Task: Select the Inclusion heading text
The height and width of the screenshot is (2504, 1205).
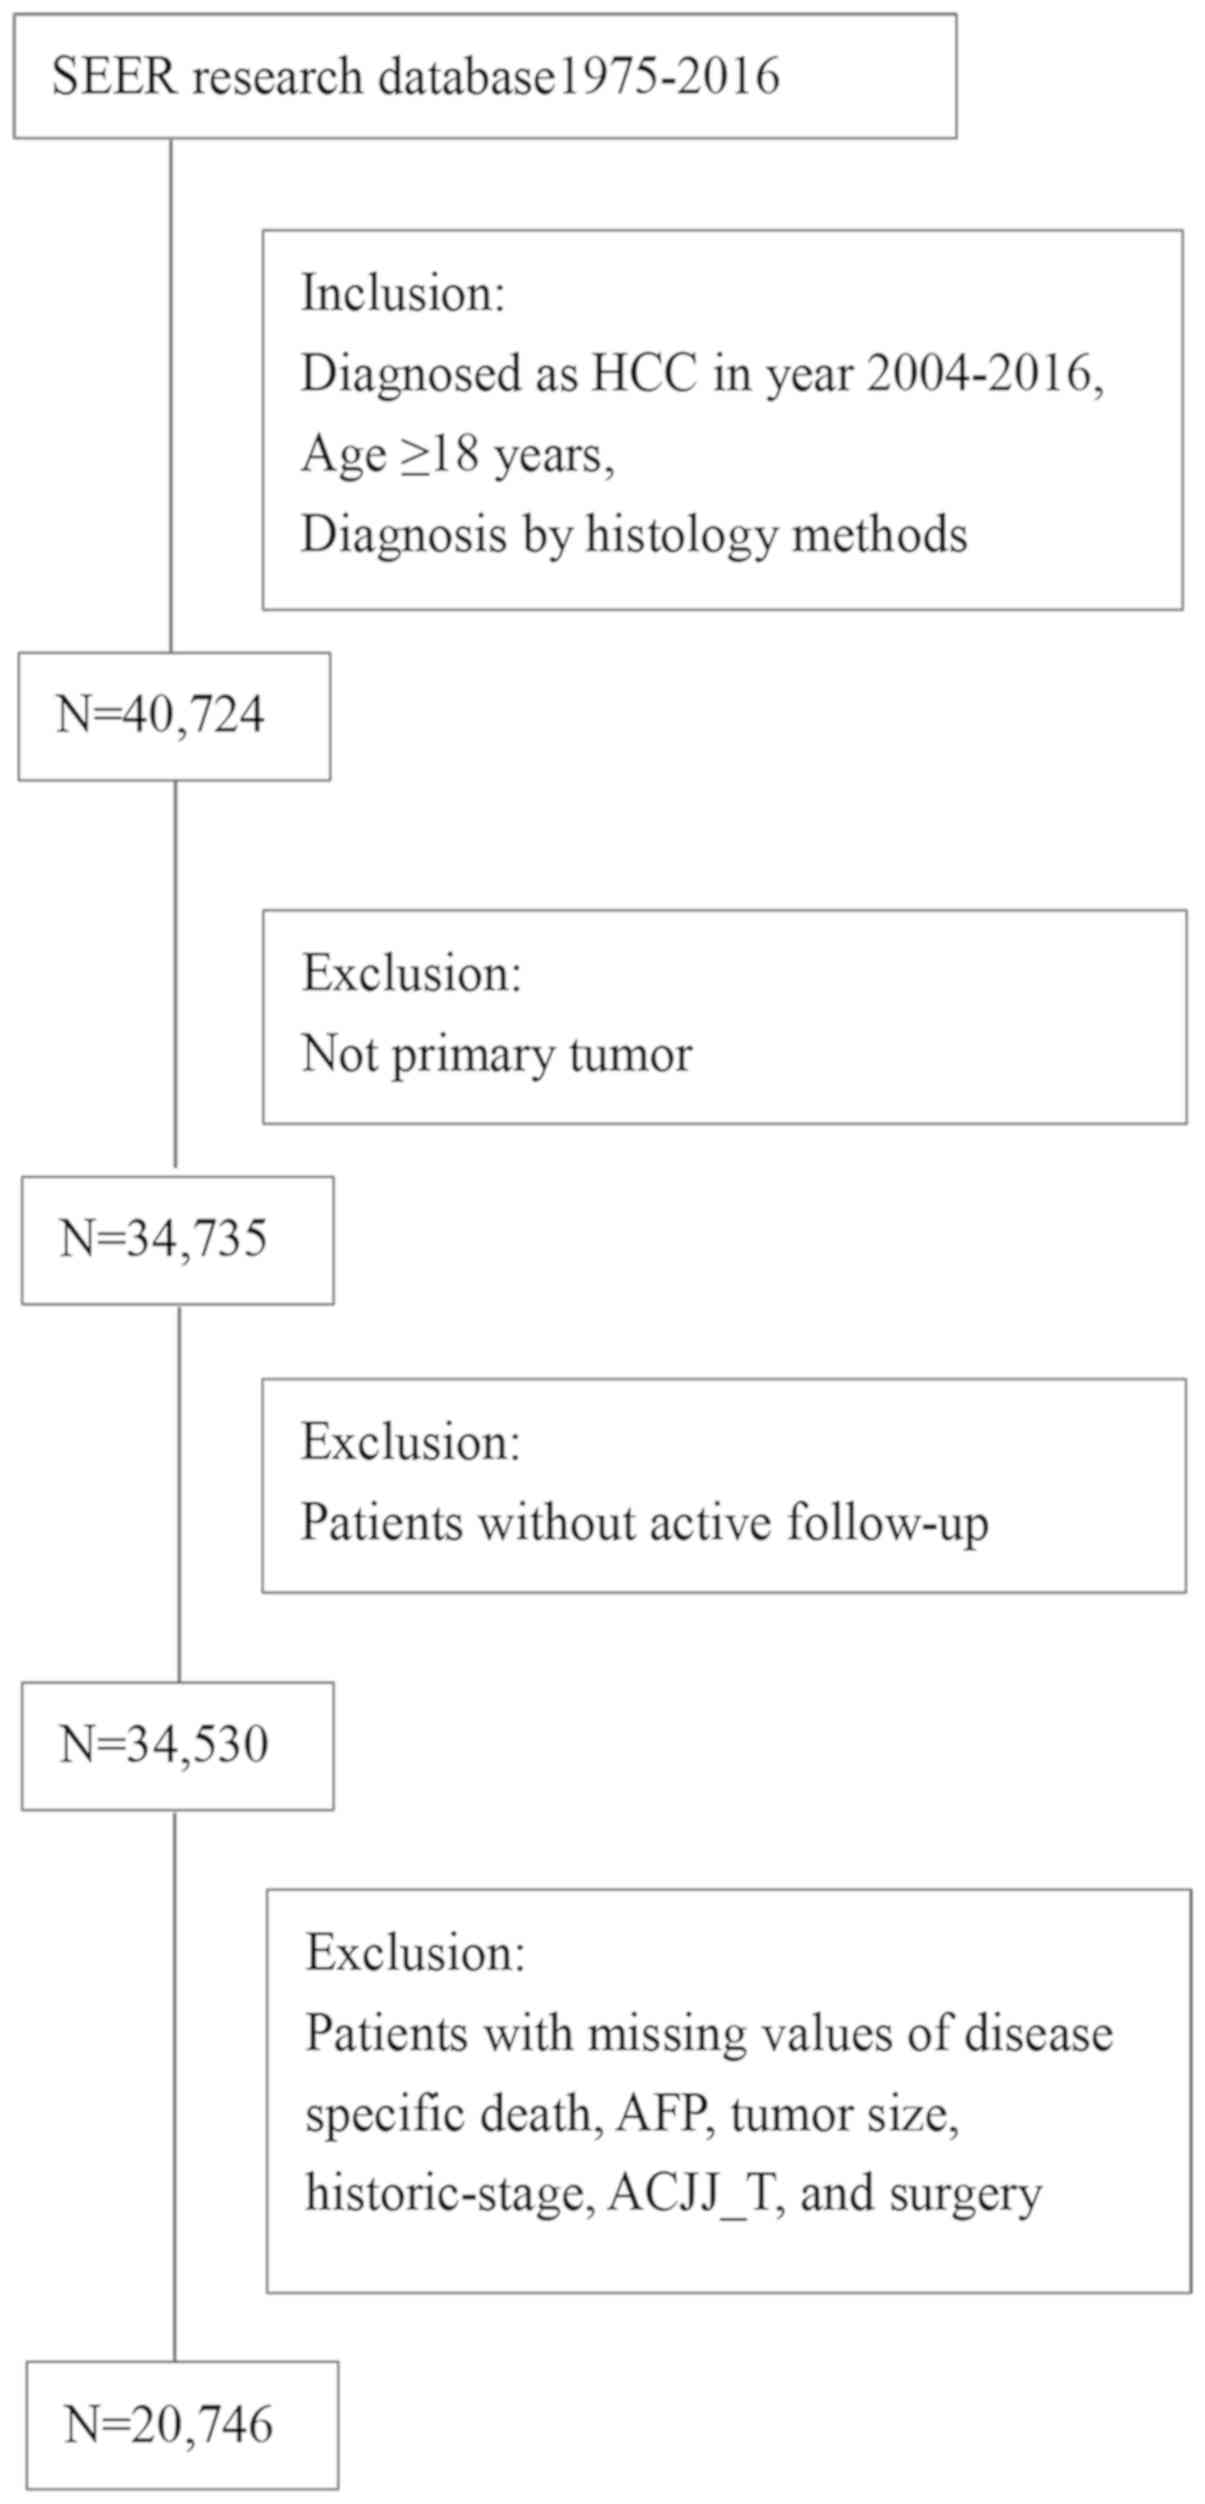Action: pyautogui.click(x=403, y=293)
